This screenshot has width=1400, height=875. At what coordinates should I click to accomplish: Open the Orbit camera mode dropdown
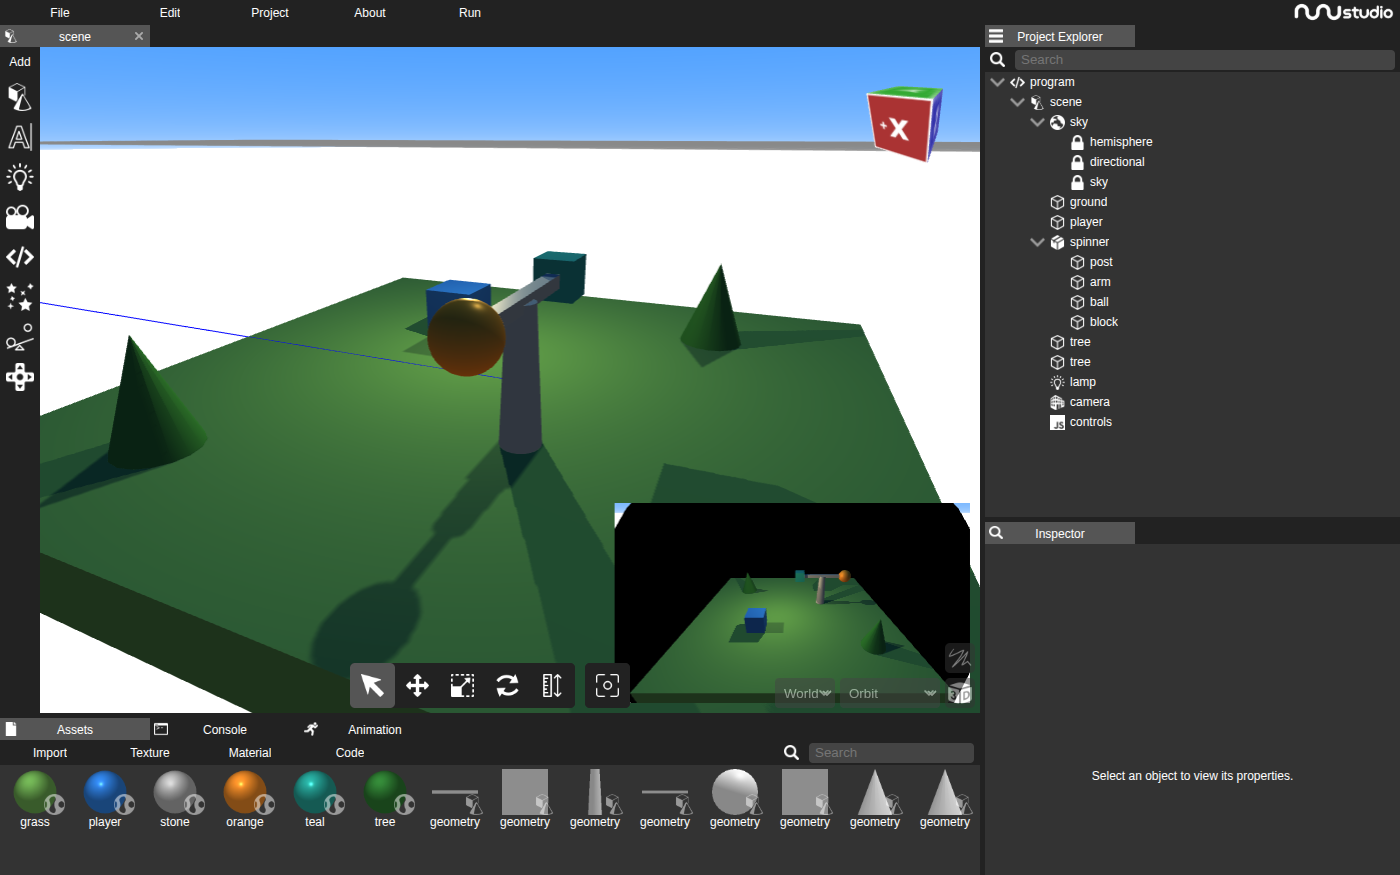(891, 693)
